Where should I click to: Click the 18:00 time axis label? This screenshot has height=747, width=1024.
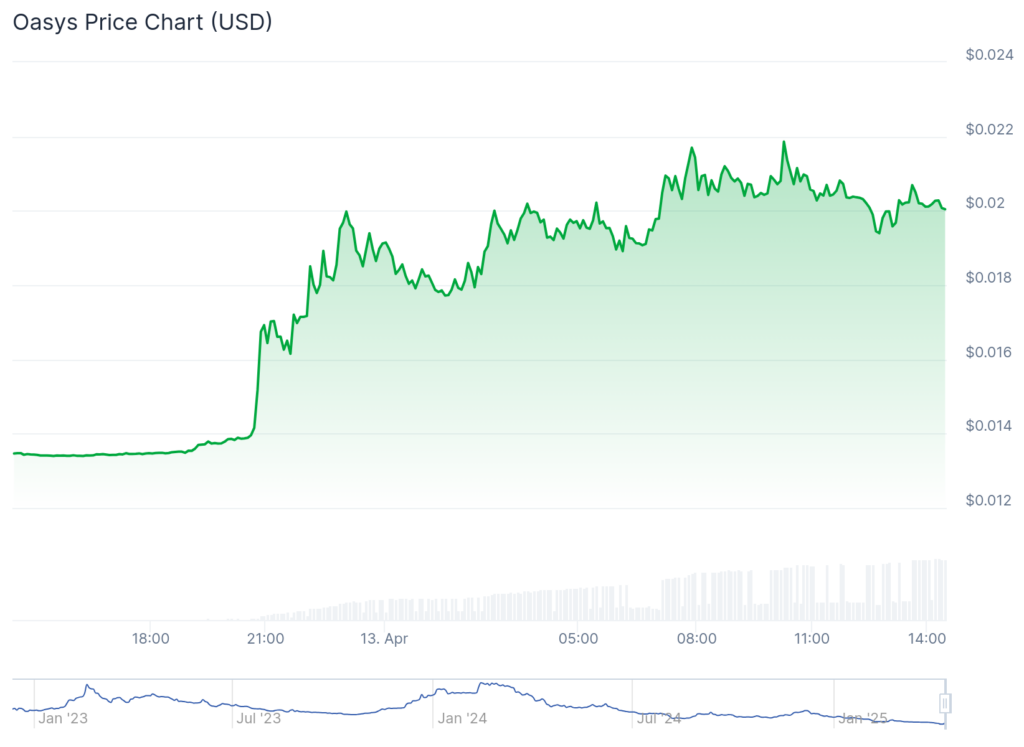(150, 638)
